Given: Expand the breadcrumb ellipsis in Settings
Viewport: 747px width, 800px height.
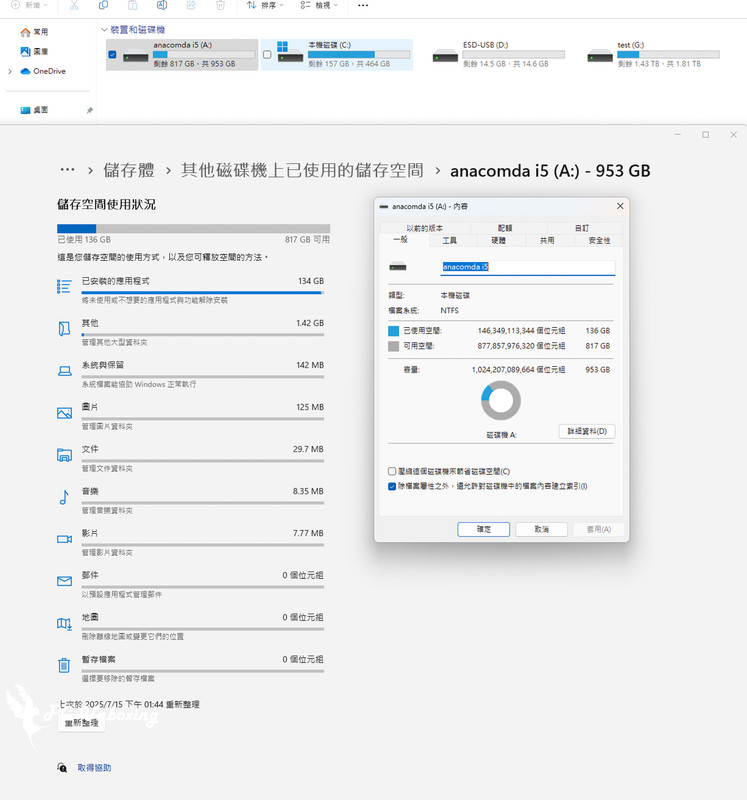Looking at the screenshot, I should click(67, 170).
